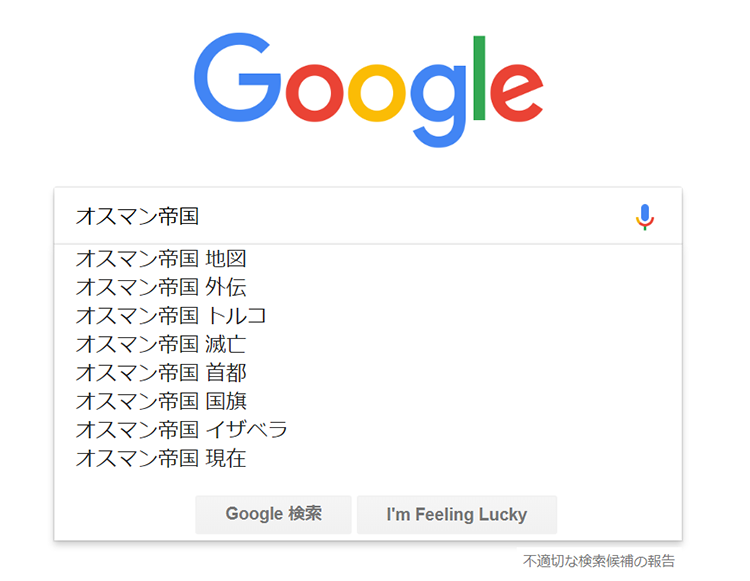Click the green letter l in the logo
The image size is (750, 581).
[479, 78]
